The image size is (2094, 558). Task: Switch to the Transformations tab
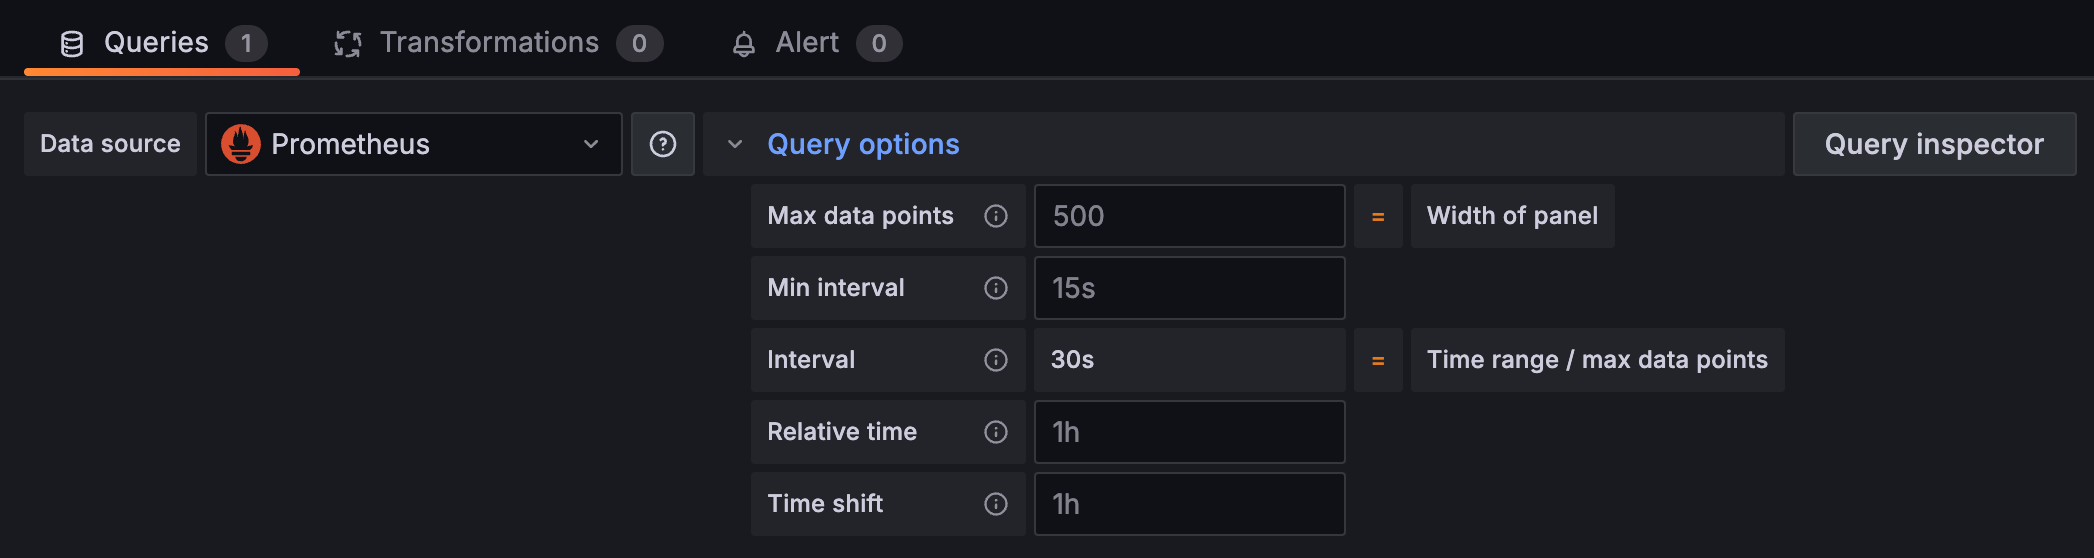click(x=489, y=43)
